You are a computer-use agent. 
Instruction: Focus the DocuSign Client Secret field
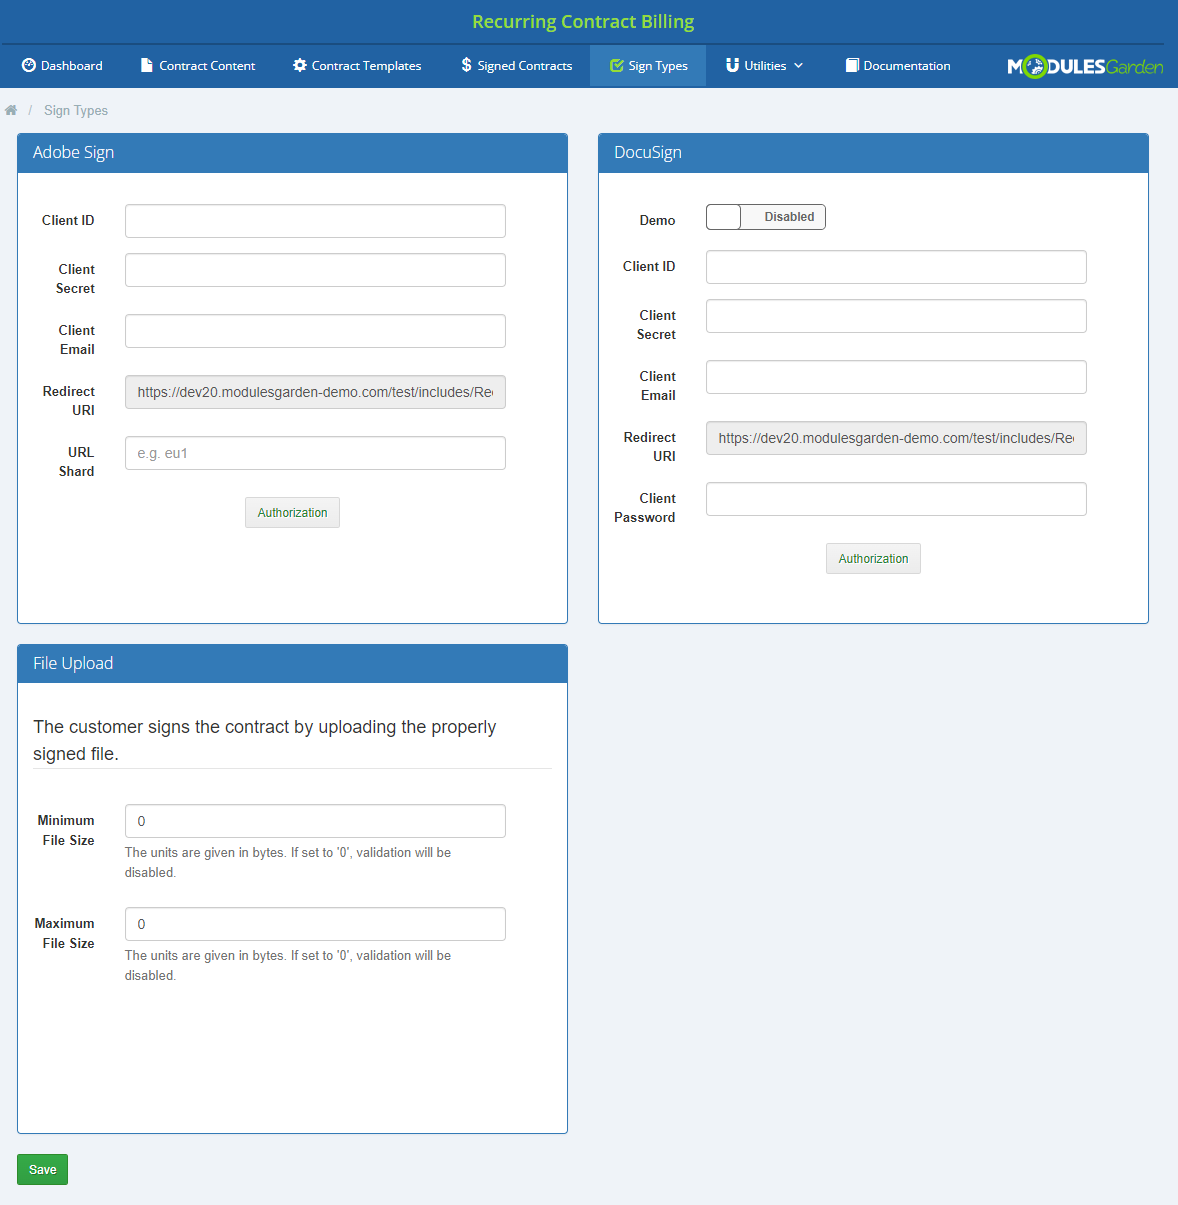(896, 316)
